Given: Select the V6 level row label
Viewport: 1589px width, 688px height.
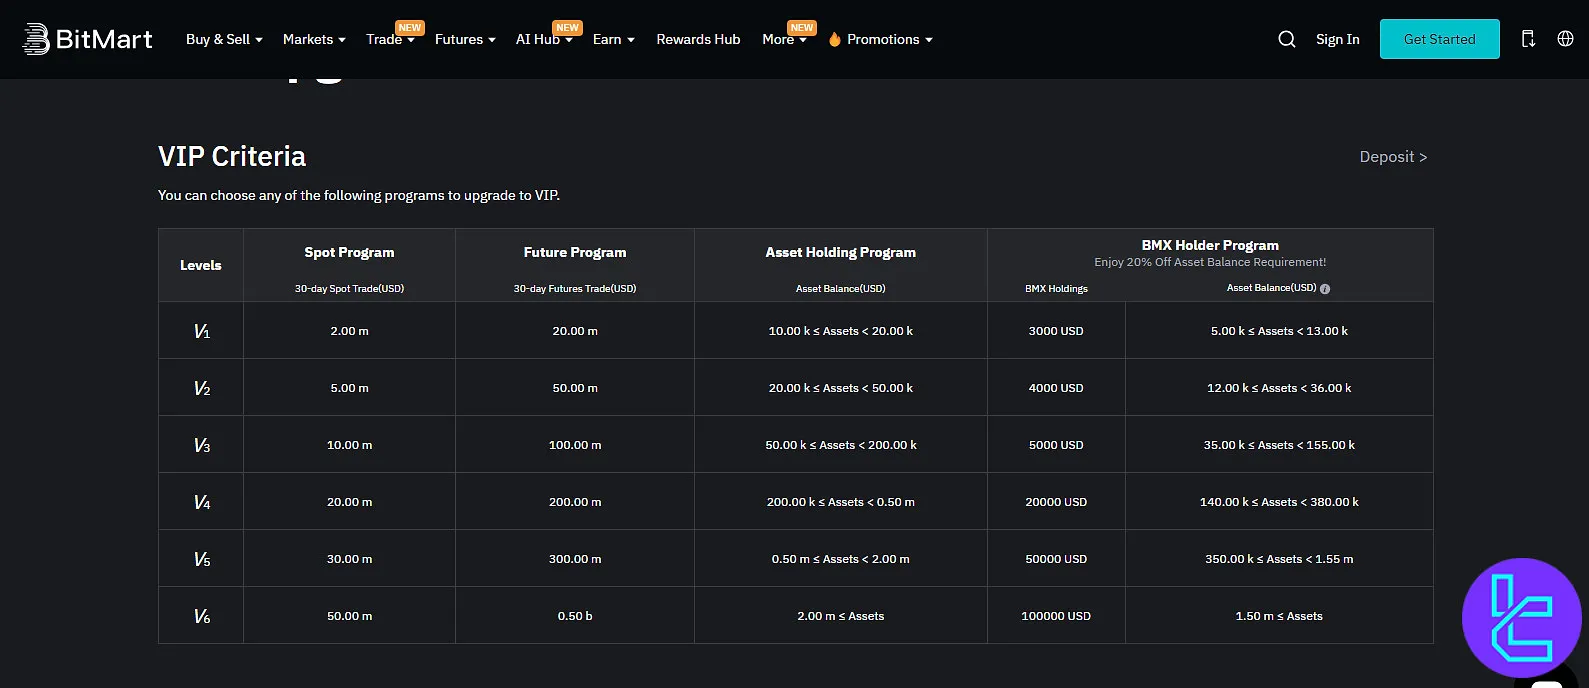Looking at the screenshot, I should pyautogui.click(x=201, y=616).
